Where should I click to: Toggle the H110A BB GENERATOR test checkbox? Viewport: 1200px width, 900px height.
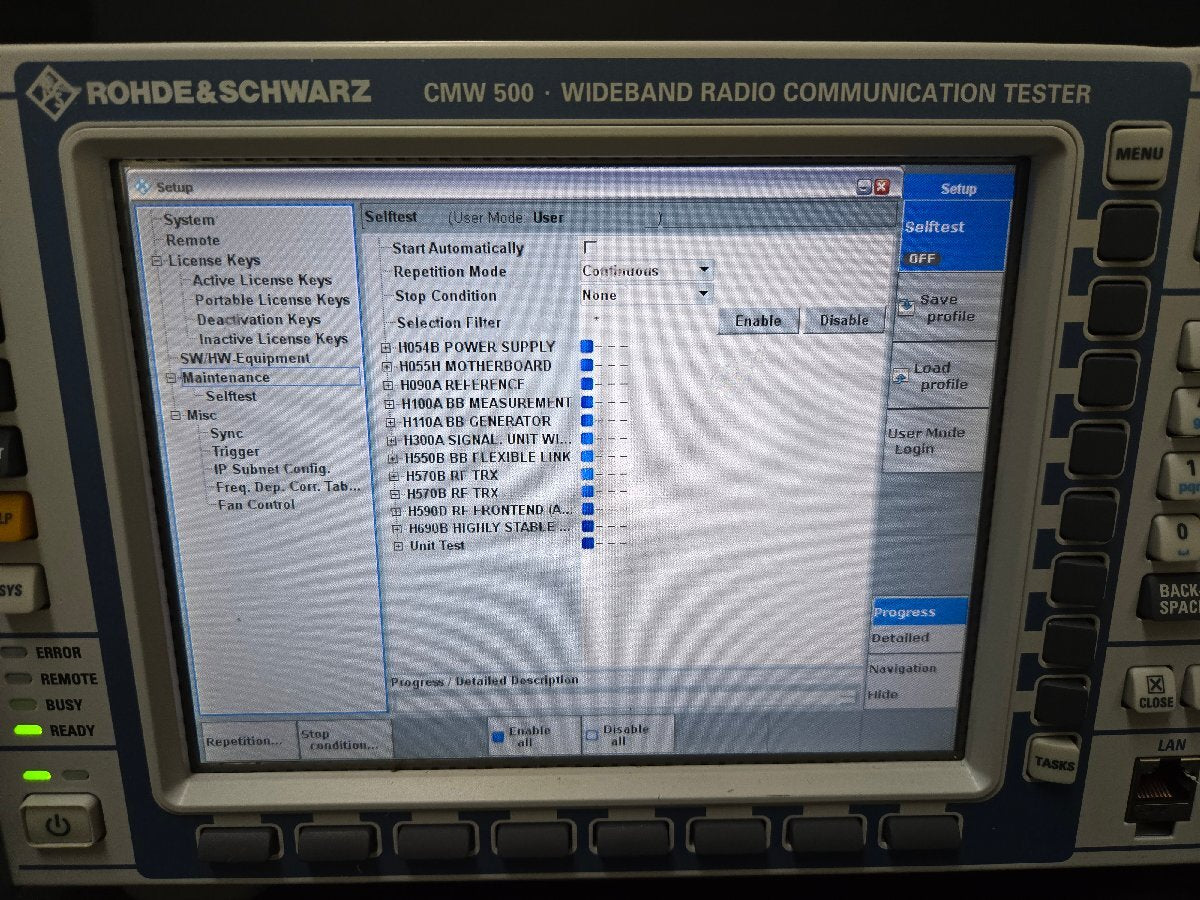587,421
